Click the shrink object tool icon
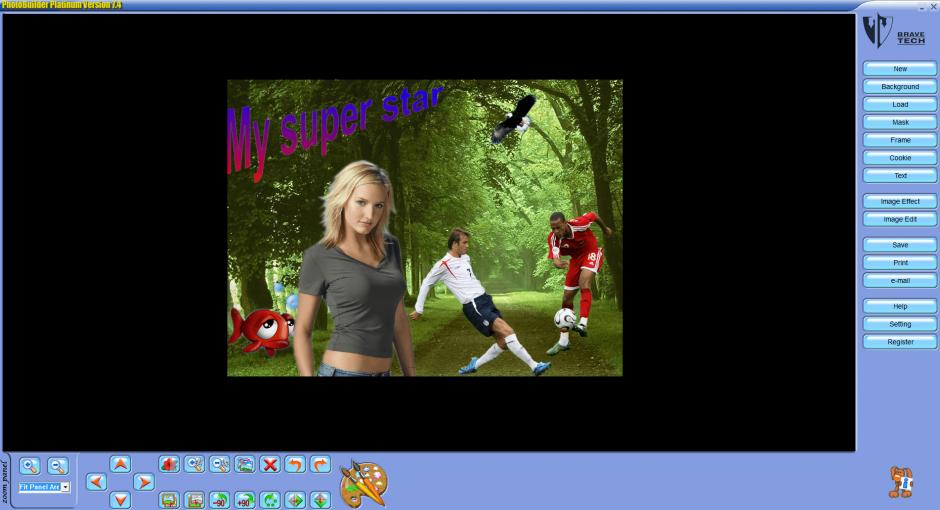 coord(219,464)
